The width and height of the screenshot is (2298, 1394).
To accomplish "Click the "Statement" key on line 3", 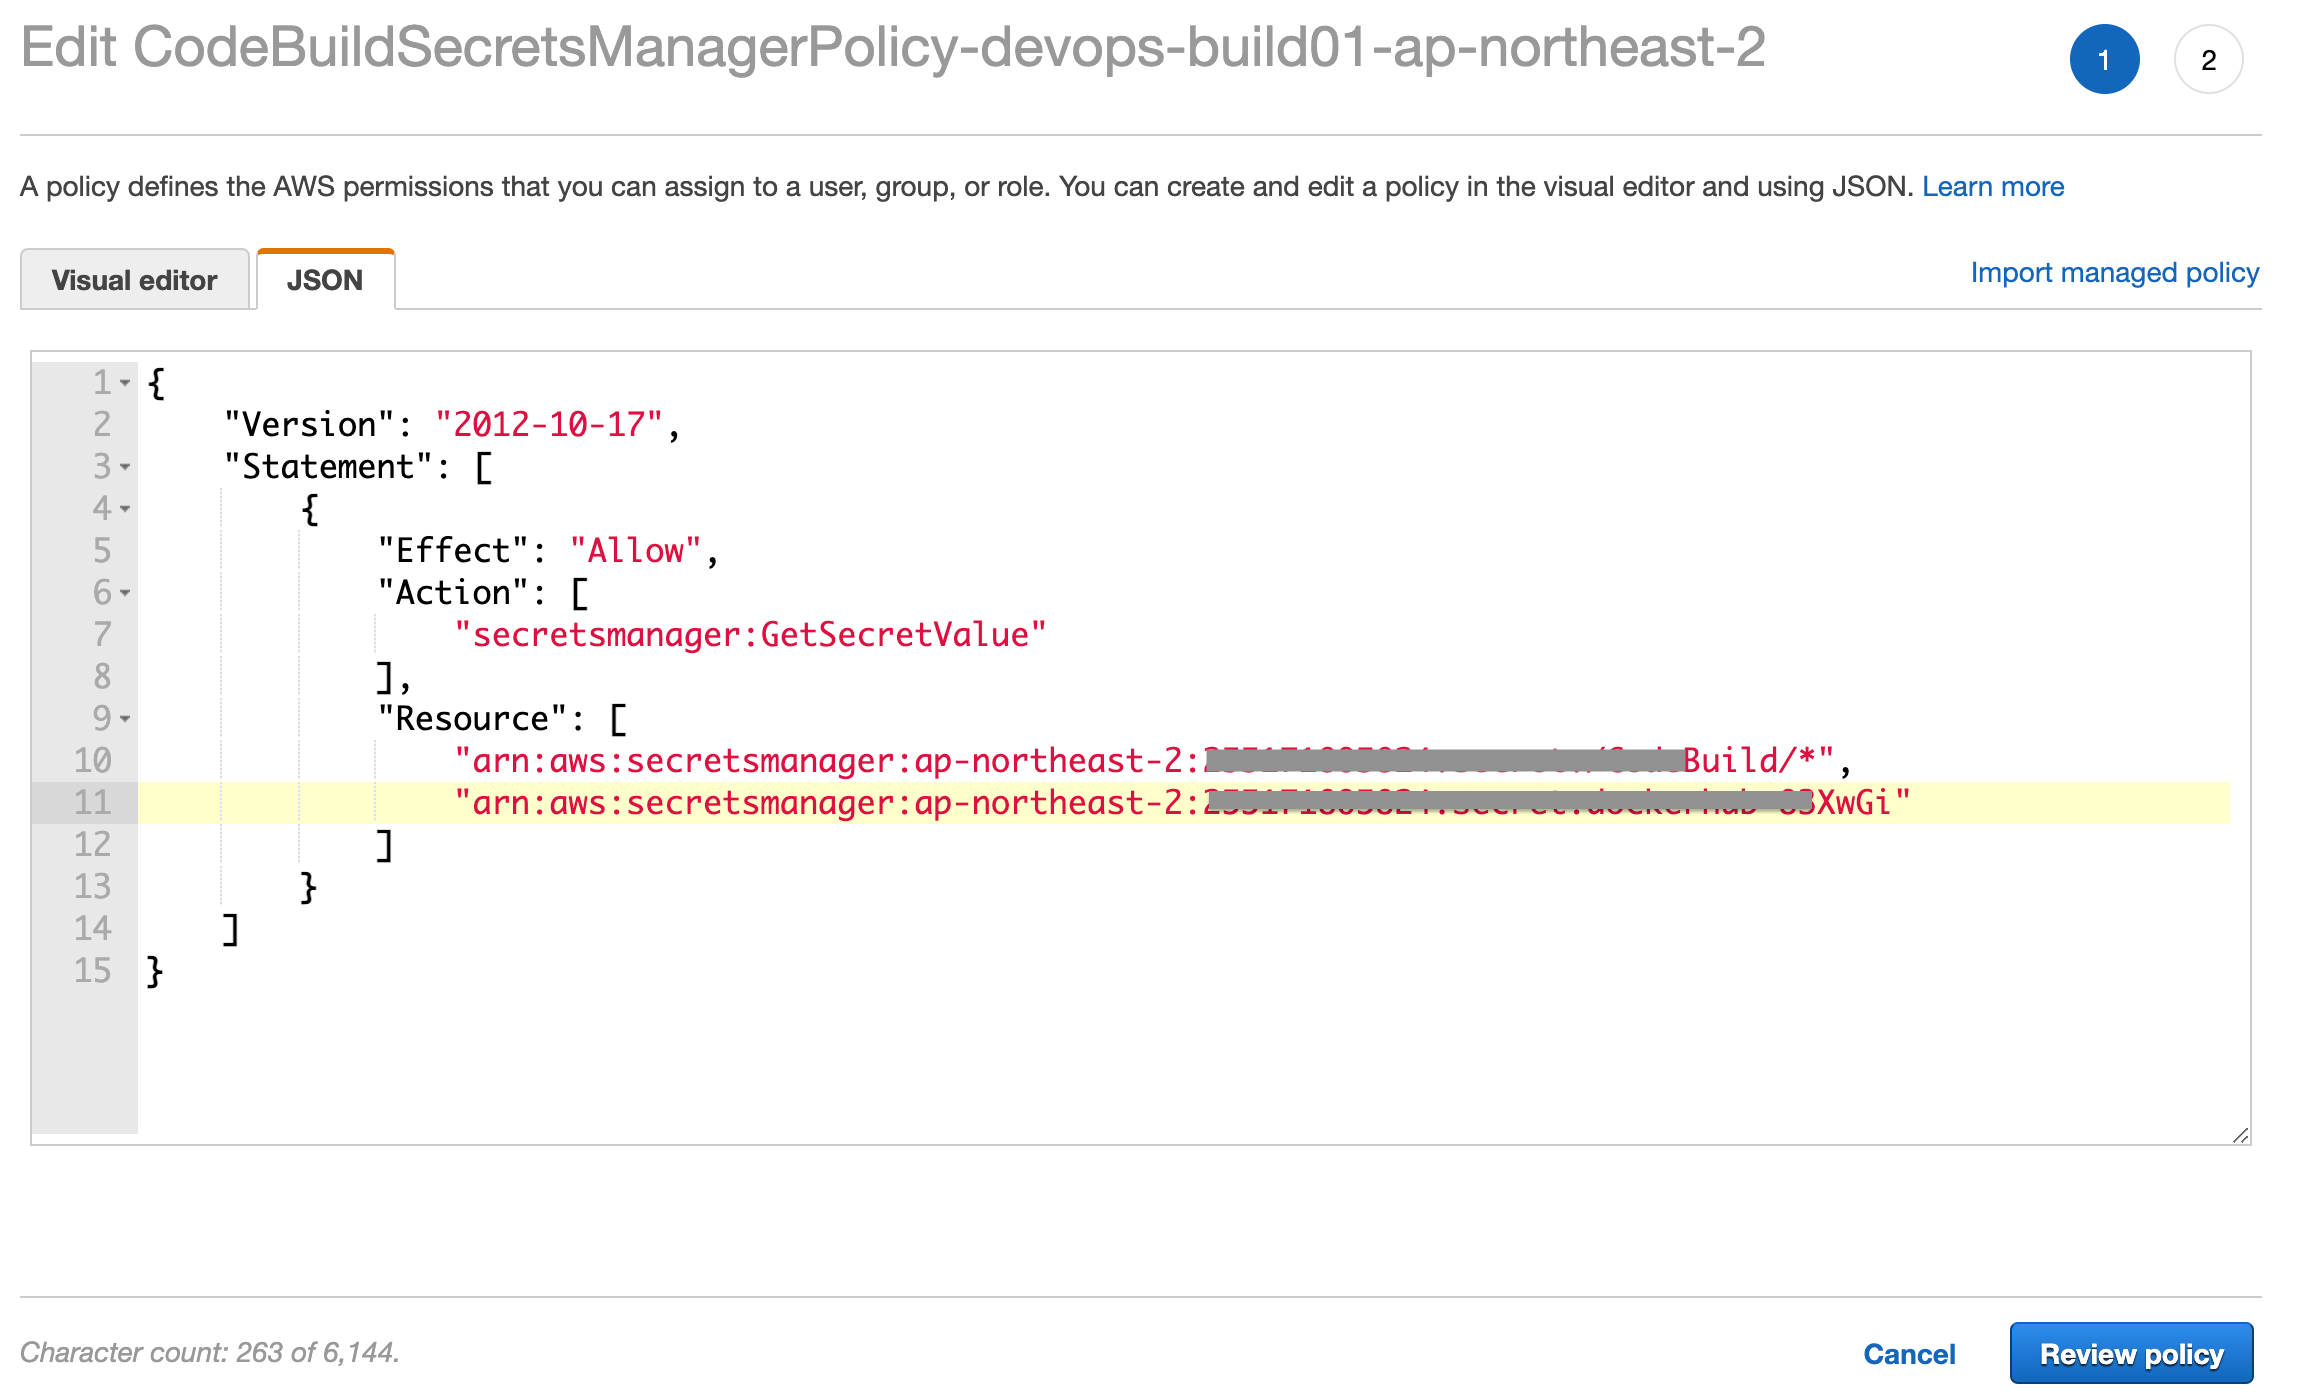I will pos(328,467).
